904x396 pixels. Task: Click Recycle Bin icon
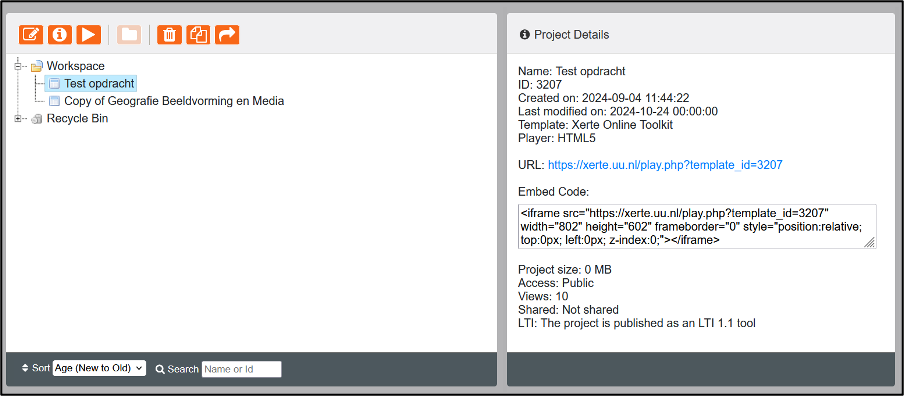coord(37,119)
